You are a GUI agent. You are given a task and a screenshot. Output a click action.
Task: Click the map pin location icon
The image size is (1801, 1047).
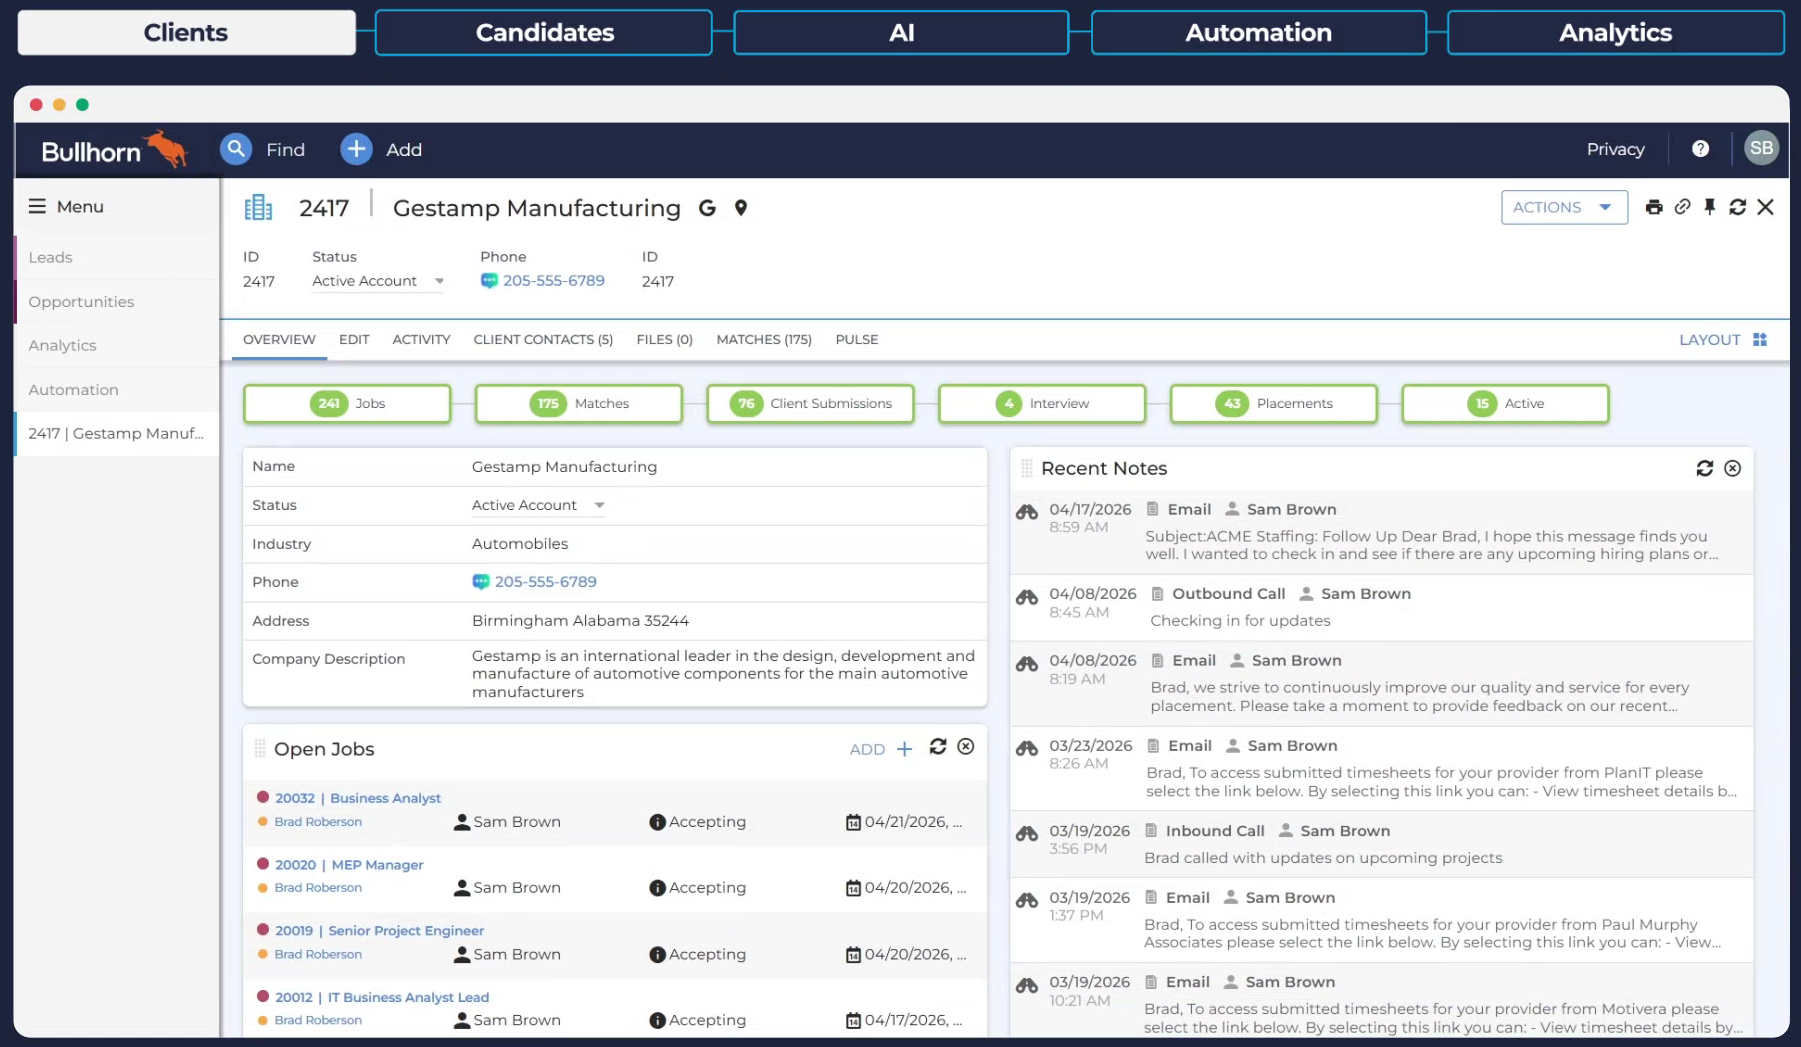741,208
